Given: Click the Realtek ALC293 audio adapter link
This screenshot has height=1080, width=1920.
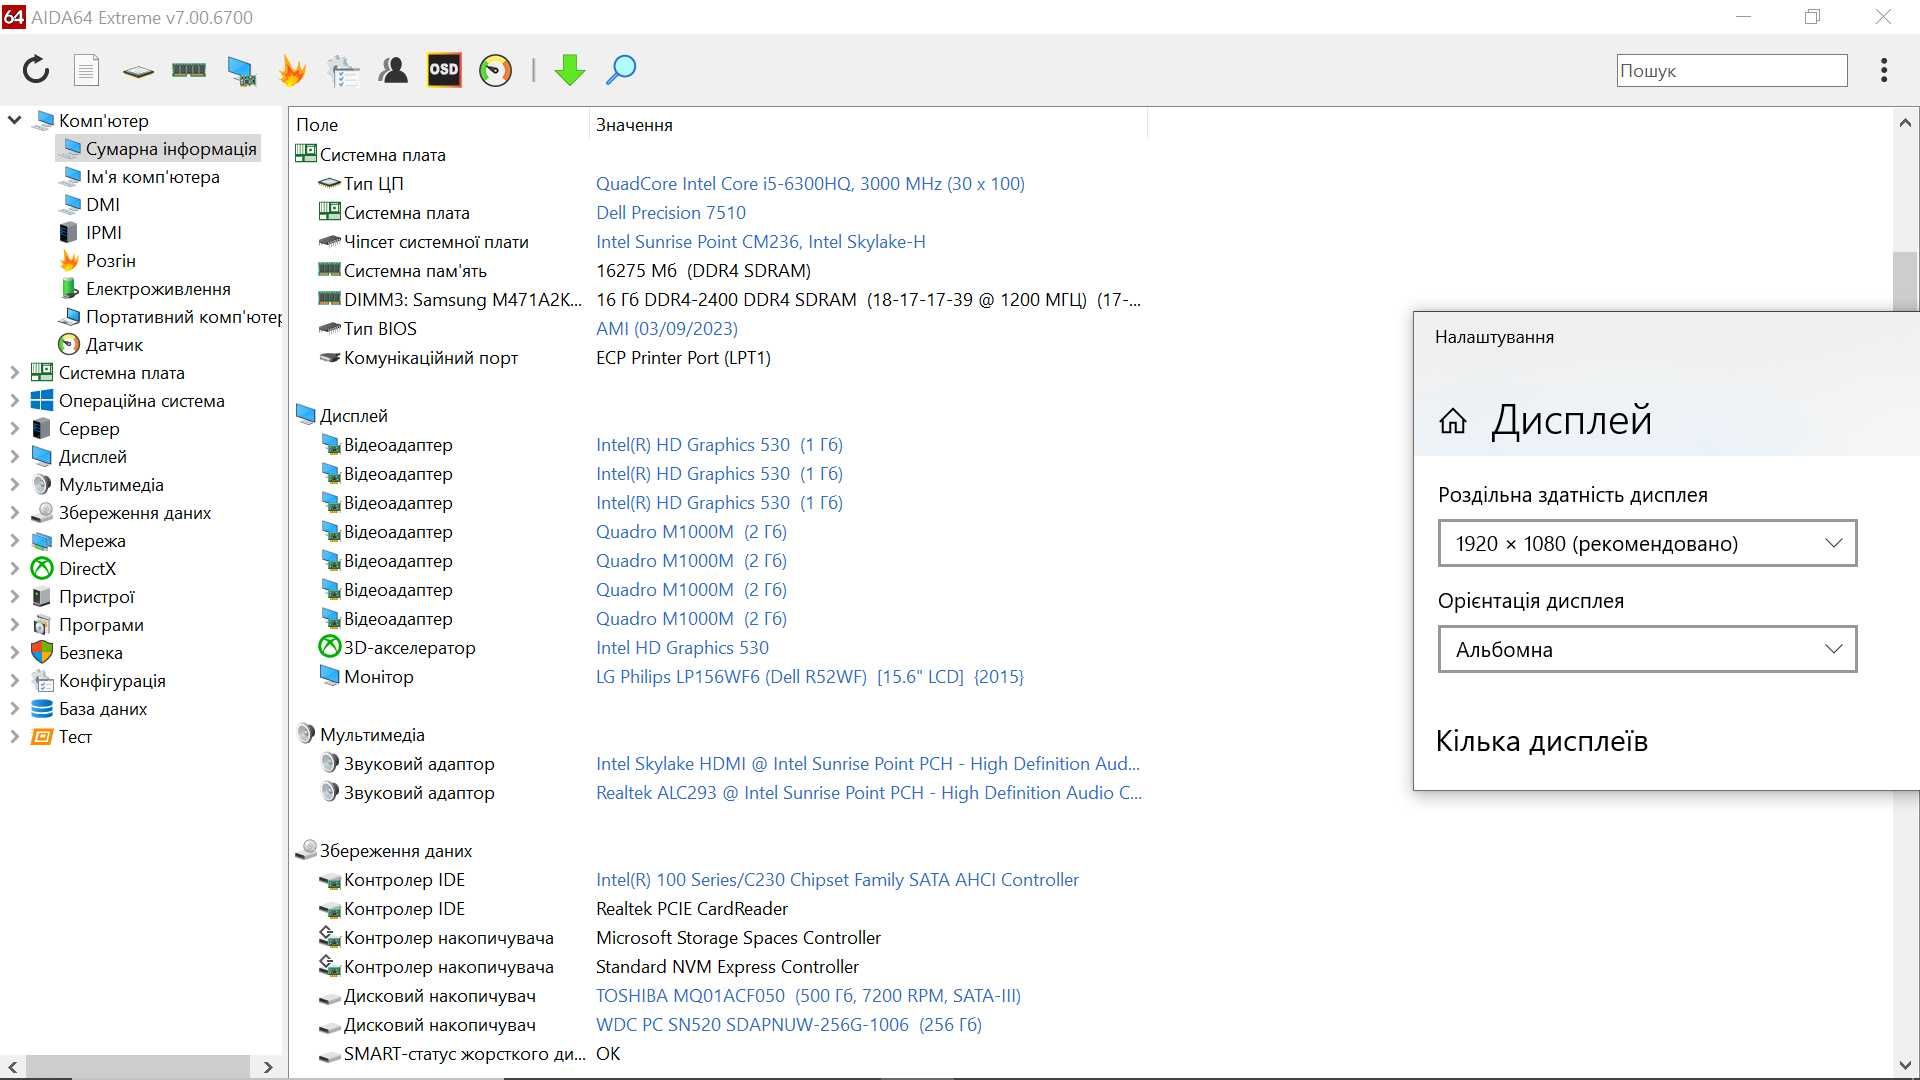Looking at the screenshot, I should (x=869, y=792).
